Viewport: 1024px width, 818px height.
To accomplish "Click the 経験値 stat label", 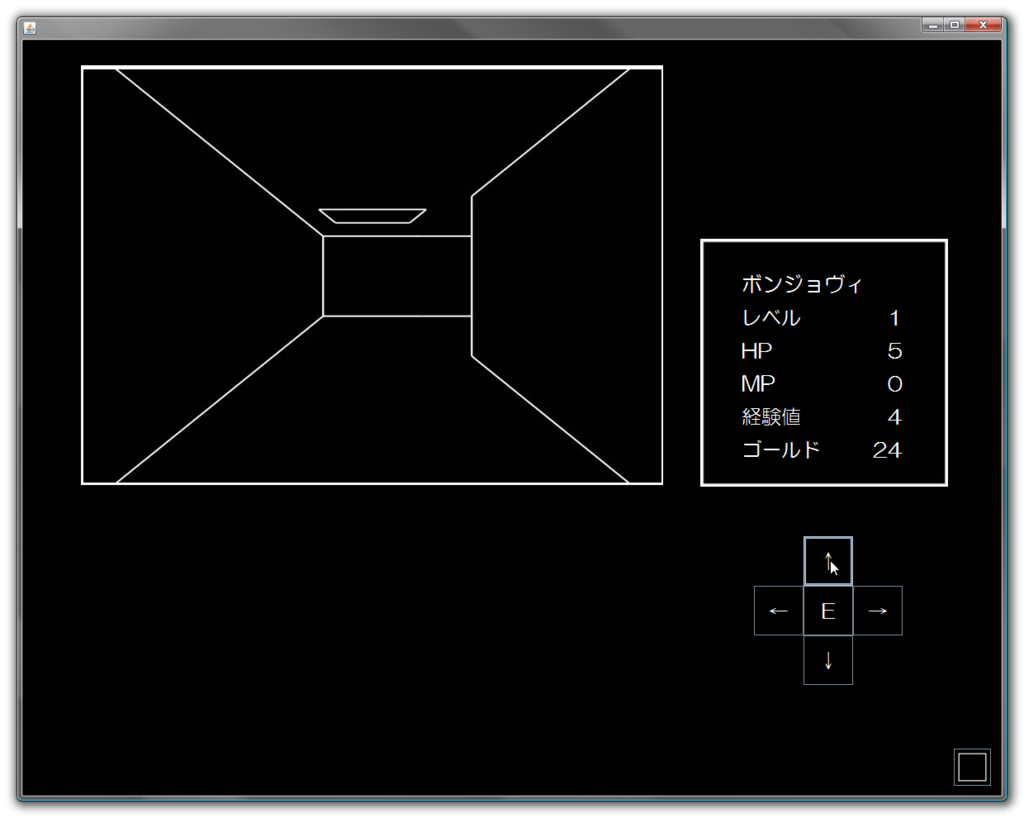I will pyautogui.click(x=771, y=417).
